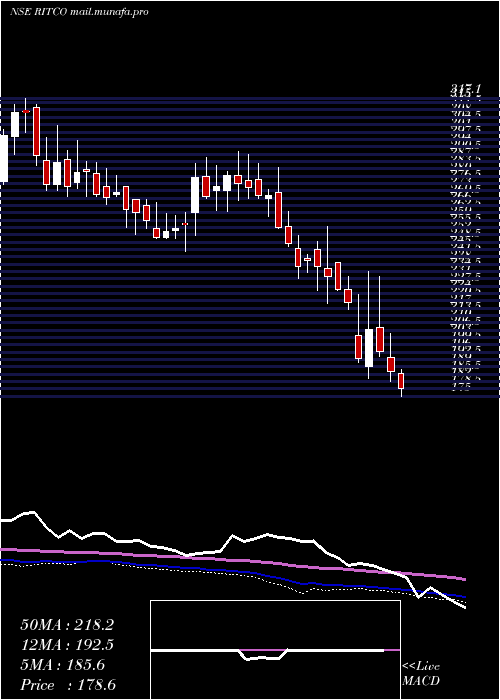Click the top price axis label 315.1
Screen dimensions: 500x700
466,91
